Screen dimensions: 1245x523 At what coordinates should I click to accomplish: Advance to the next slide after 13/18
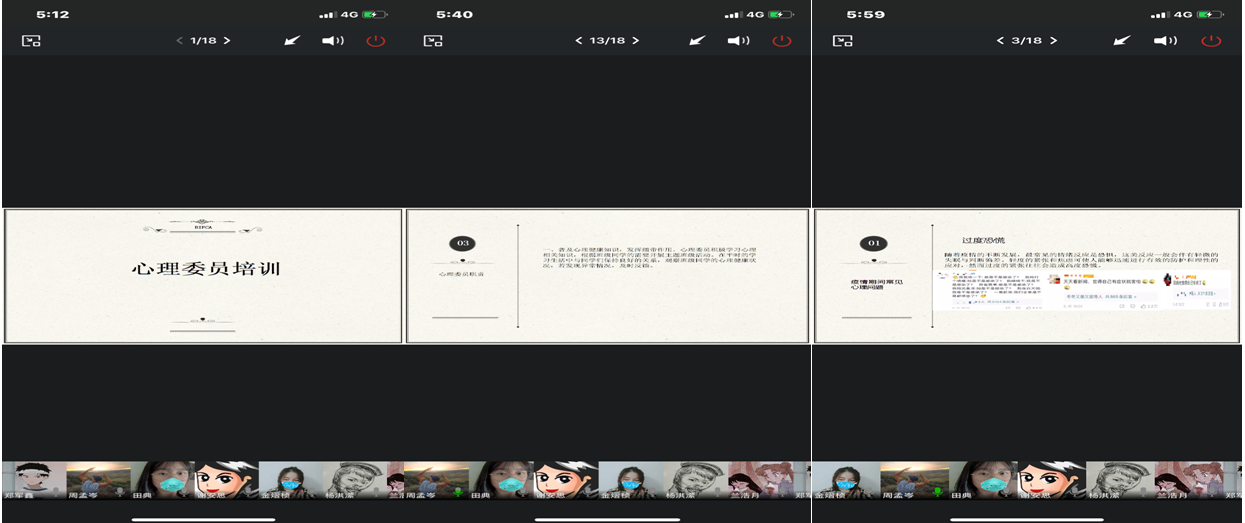pyautogui.click(x=636, y=41)
